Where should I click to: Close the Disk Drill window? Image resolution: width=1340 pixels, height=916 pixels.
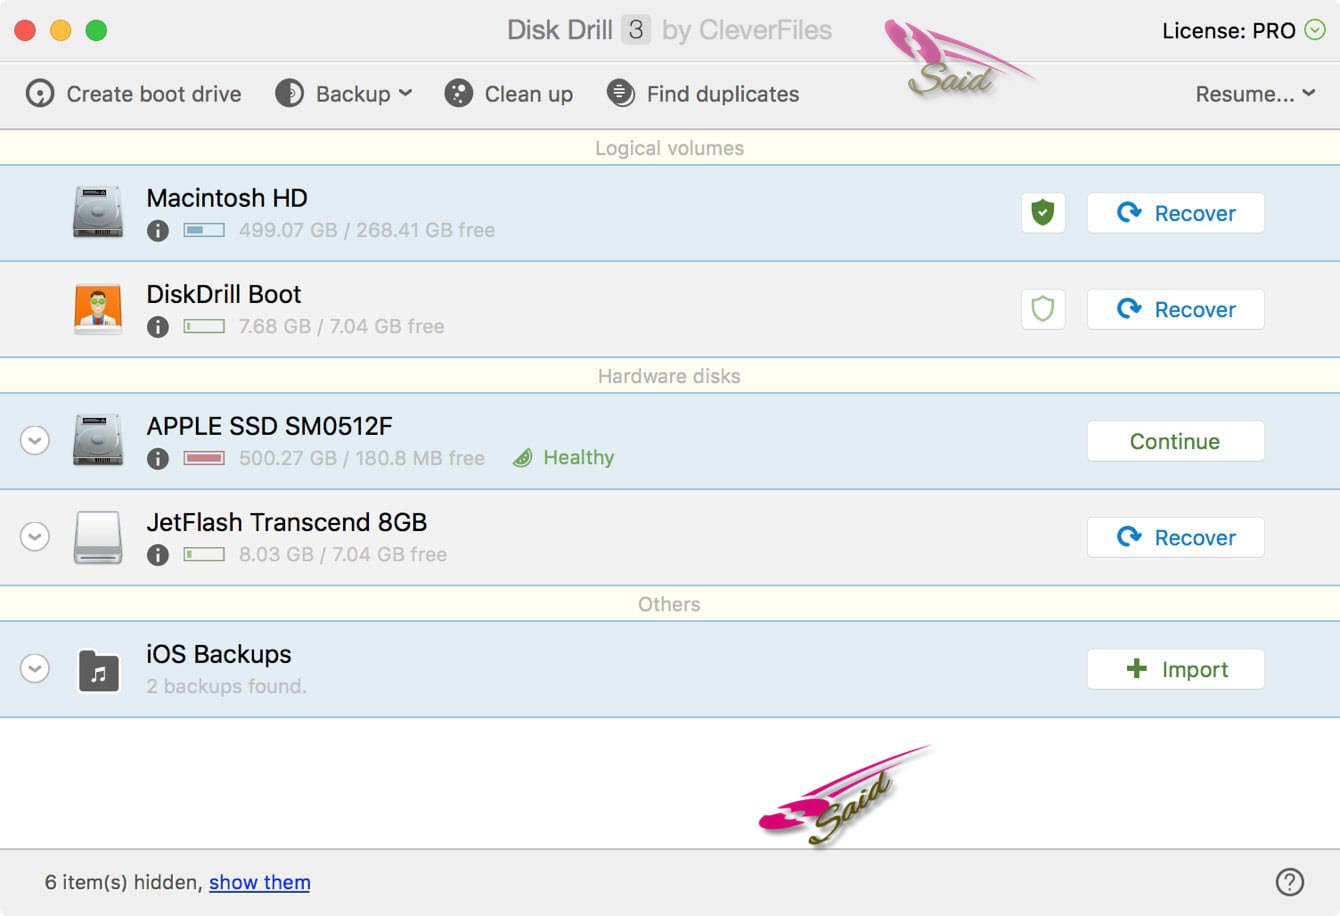25,30
